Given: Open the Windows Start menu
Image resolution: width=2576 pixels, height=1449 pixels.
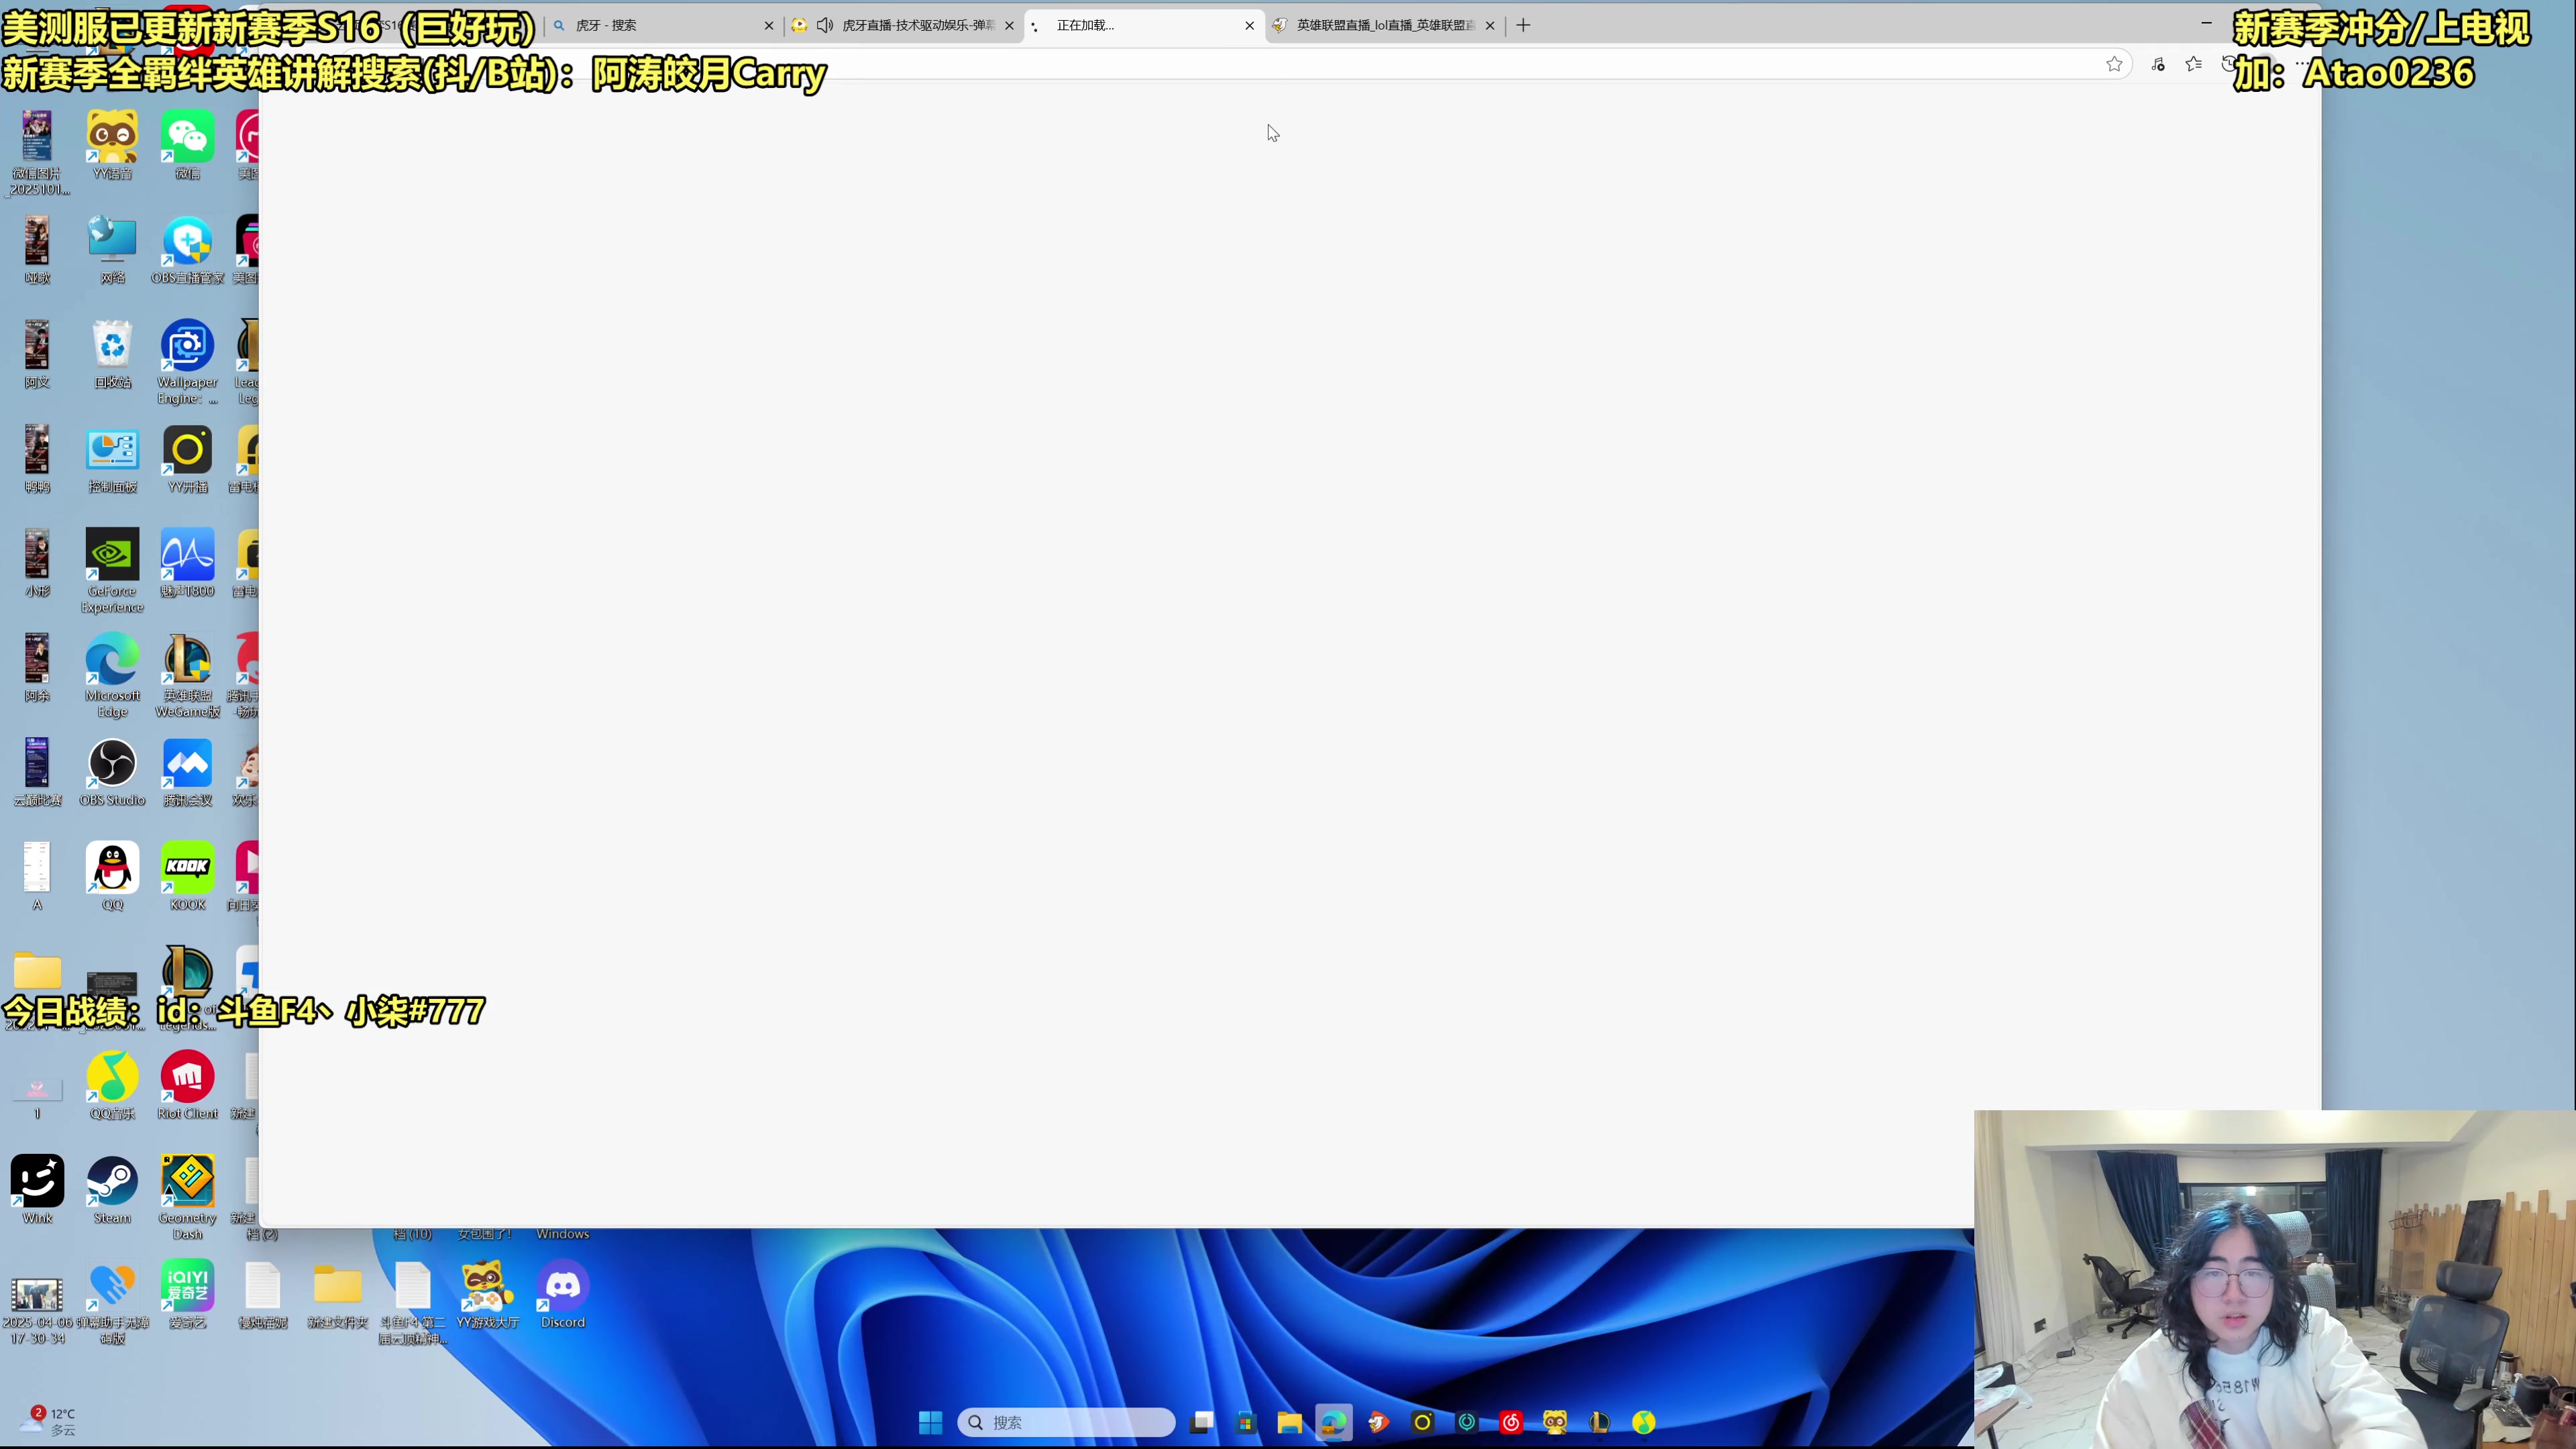Looking at the screenshot, I should click(x=930, y=1422).
